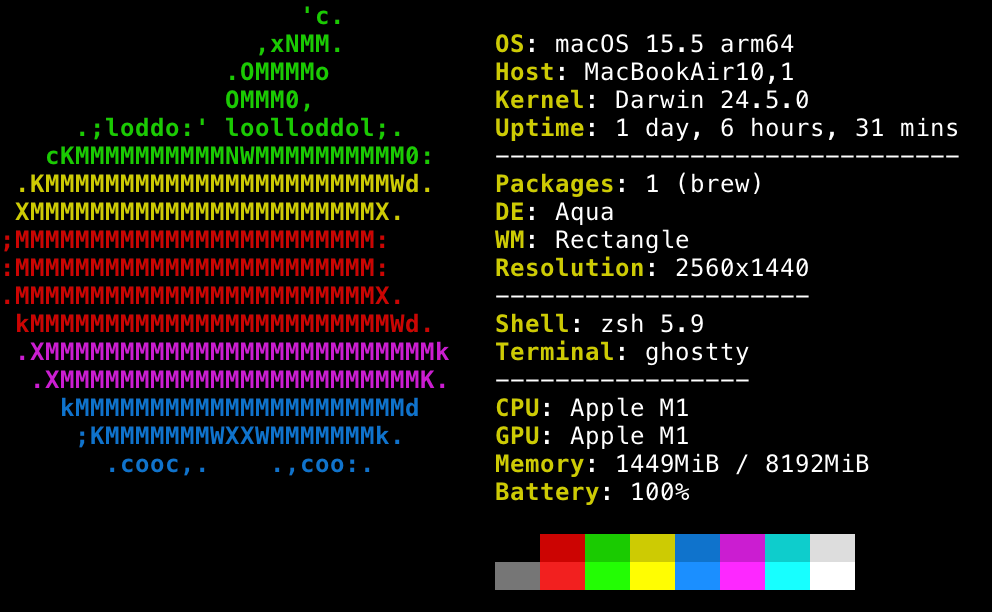This screenshot has height=612, width=992.
Task: Click the "1449MiB / 8192MiB" memory value
Action: tap(741, 464)
